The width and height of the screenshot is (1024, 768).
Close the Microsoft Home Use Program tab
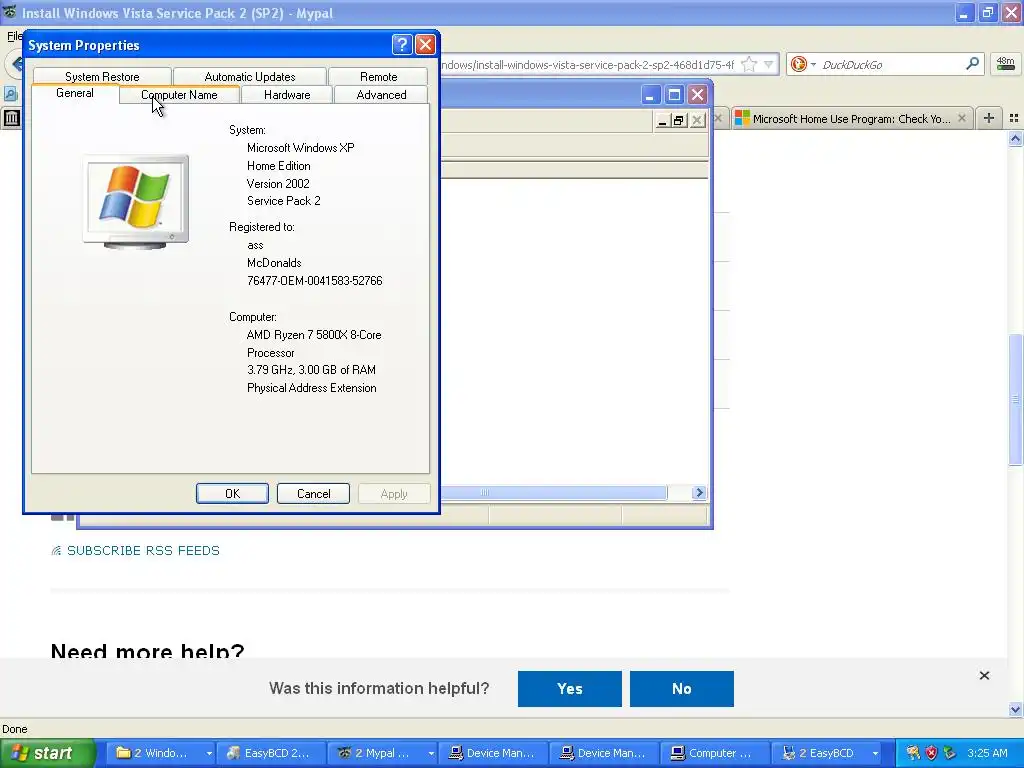point(961,118)
